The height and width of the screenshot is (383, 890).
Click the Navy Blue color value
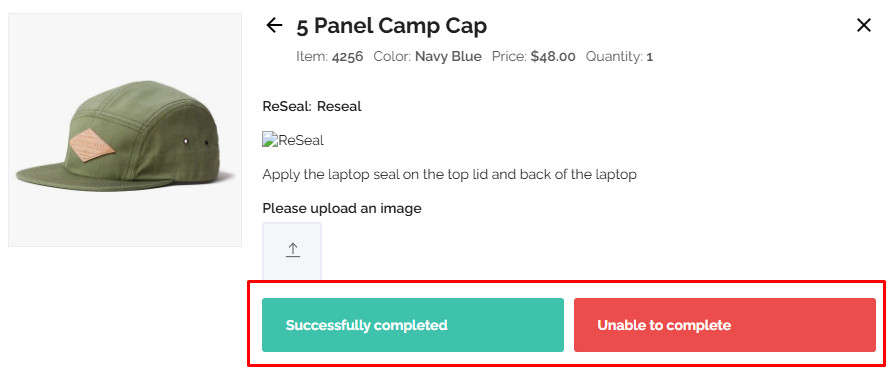click(448, 57)
